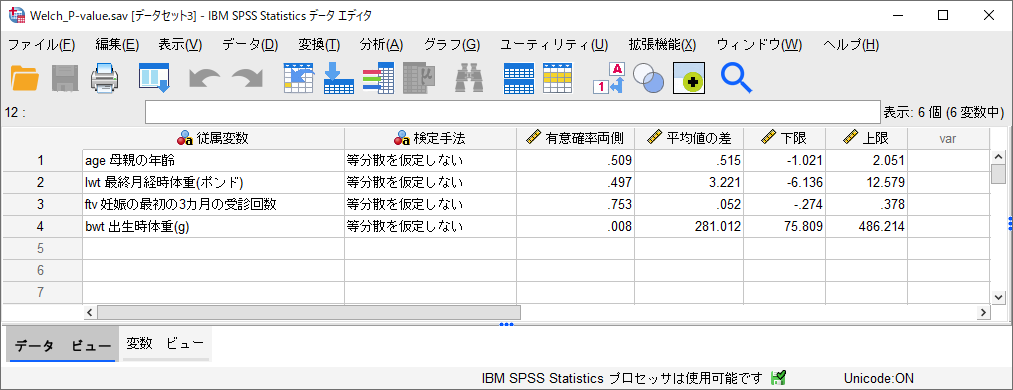1013x390 pixels.
Task: Open ヘルプ(H) menu
Action: [x=851, y=45]
